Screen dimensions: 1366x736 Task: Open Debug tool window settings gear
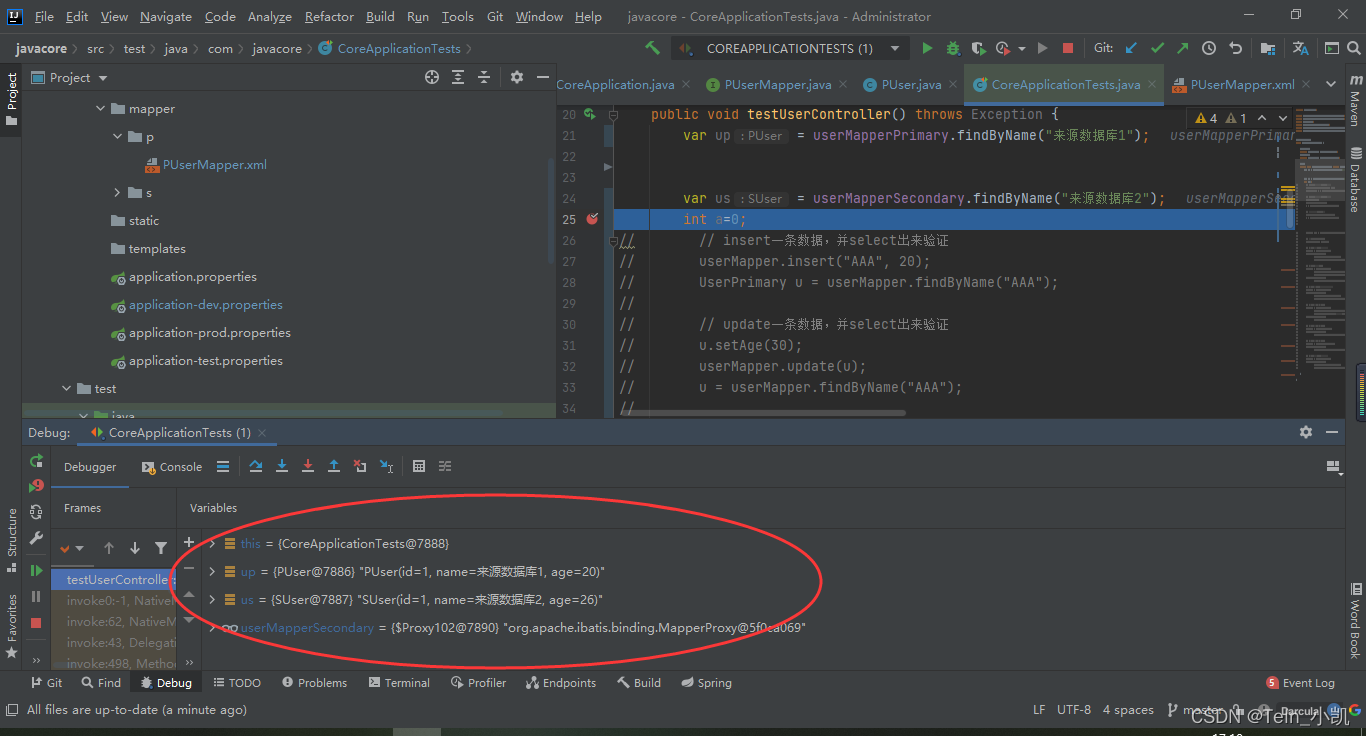(x=1306, y=432)
